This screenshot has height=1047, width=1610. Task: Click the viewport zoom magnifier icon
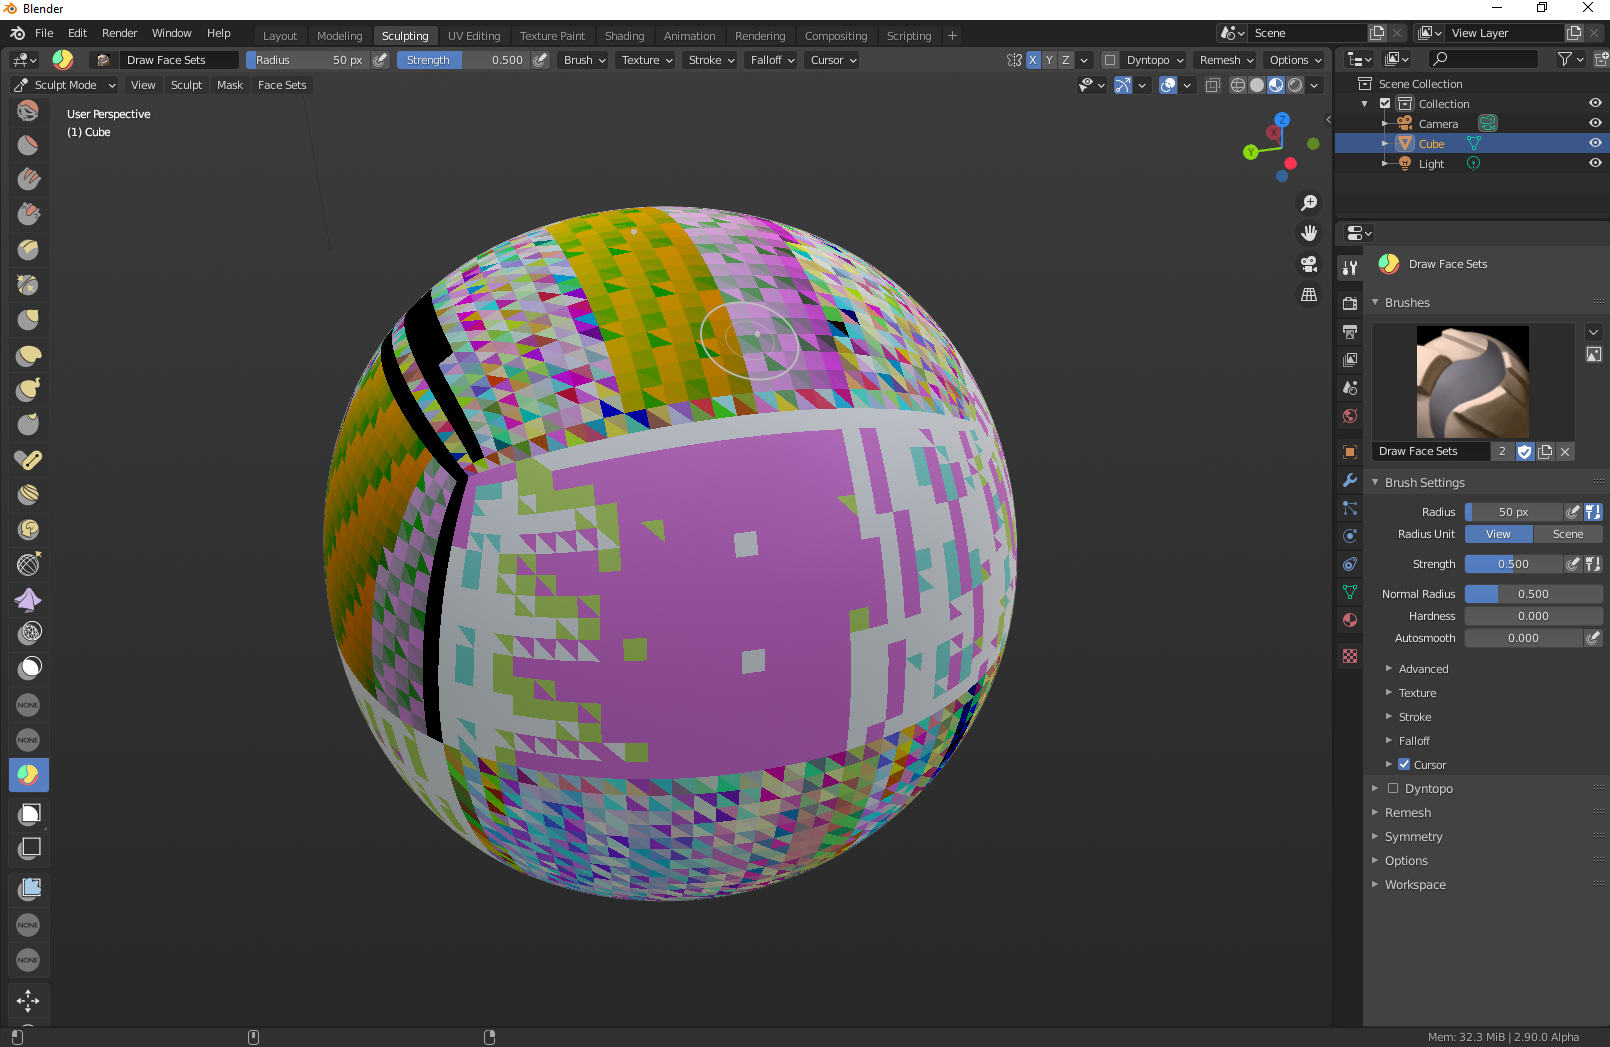coord(1309,203)
